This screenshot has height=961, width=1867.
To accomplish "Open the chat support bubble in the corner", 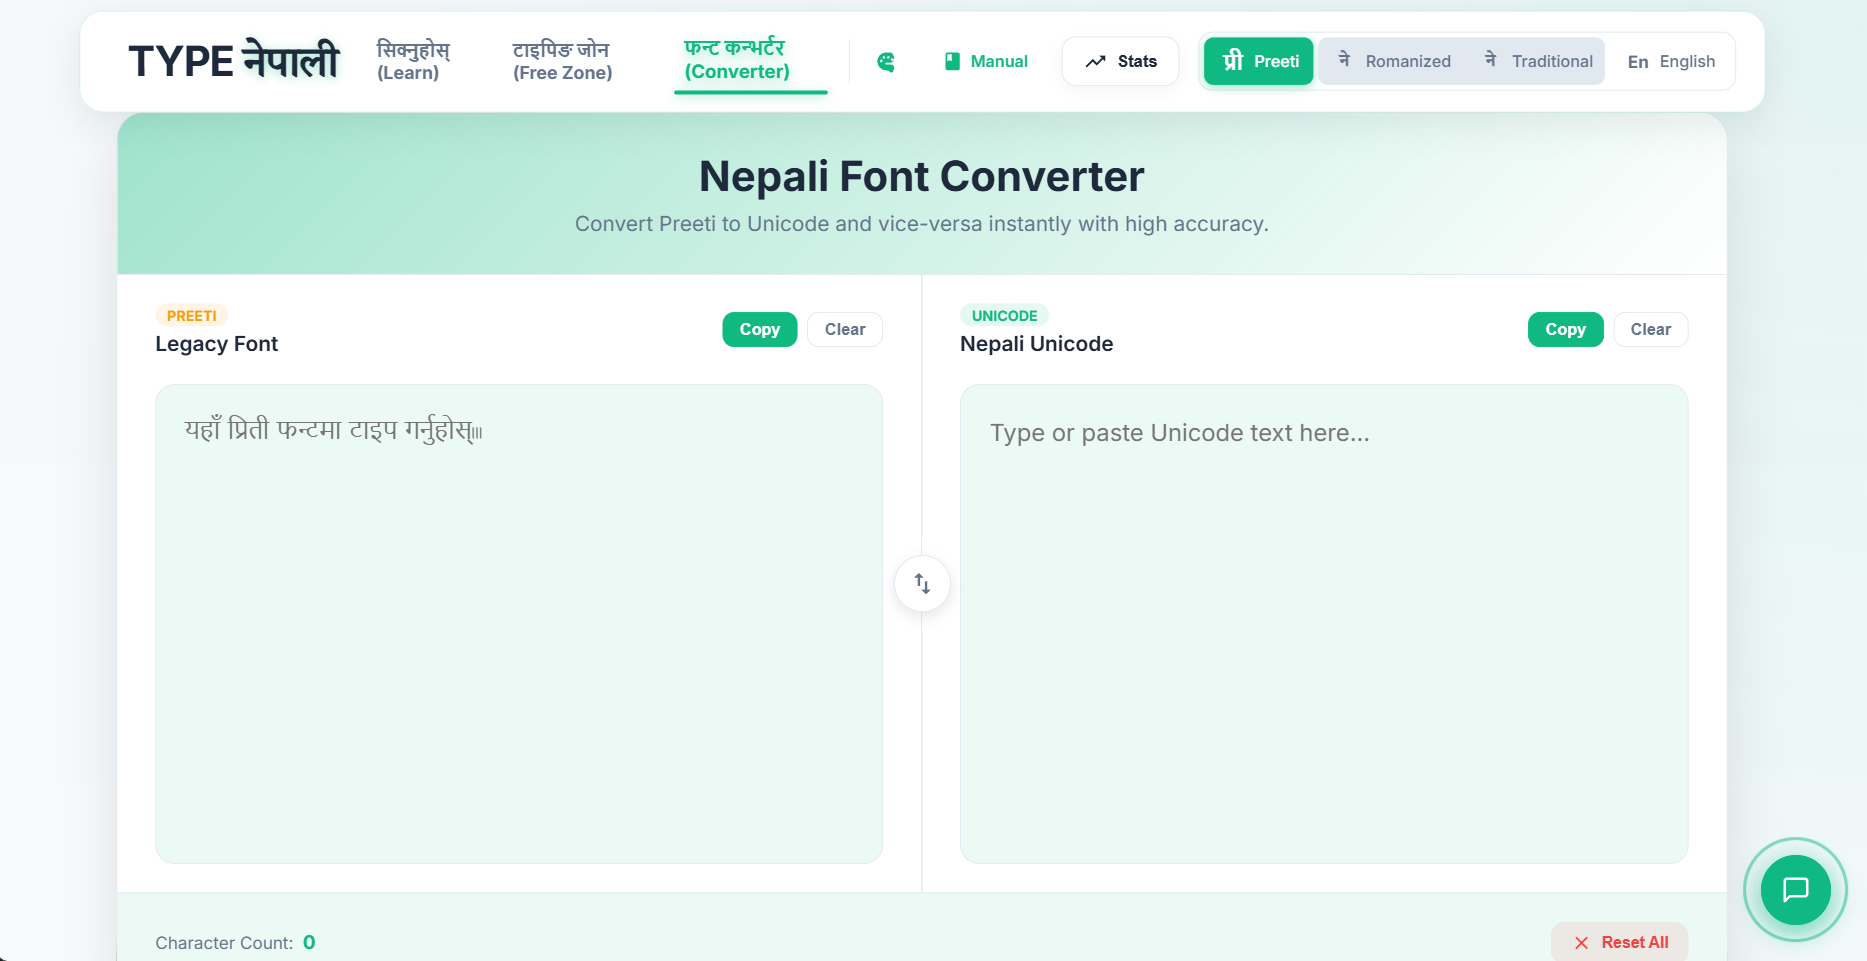I will click(1795, 890).
